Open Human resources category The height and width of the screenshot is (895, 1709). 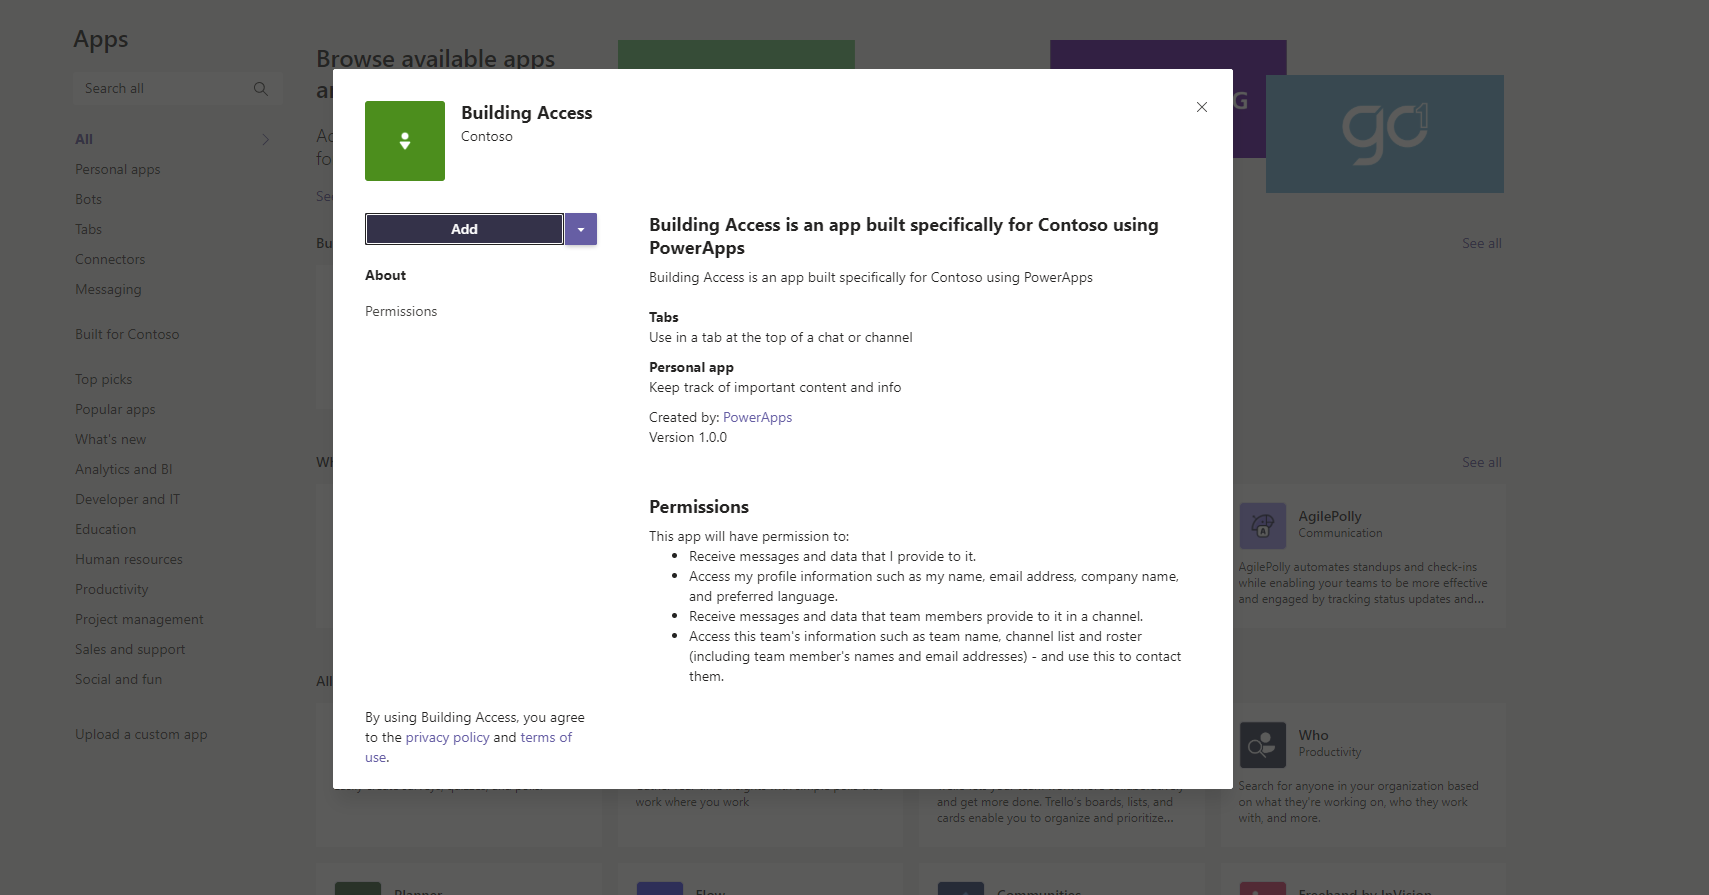coord(128,559)
